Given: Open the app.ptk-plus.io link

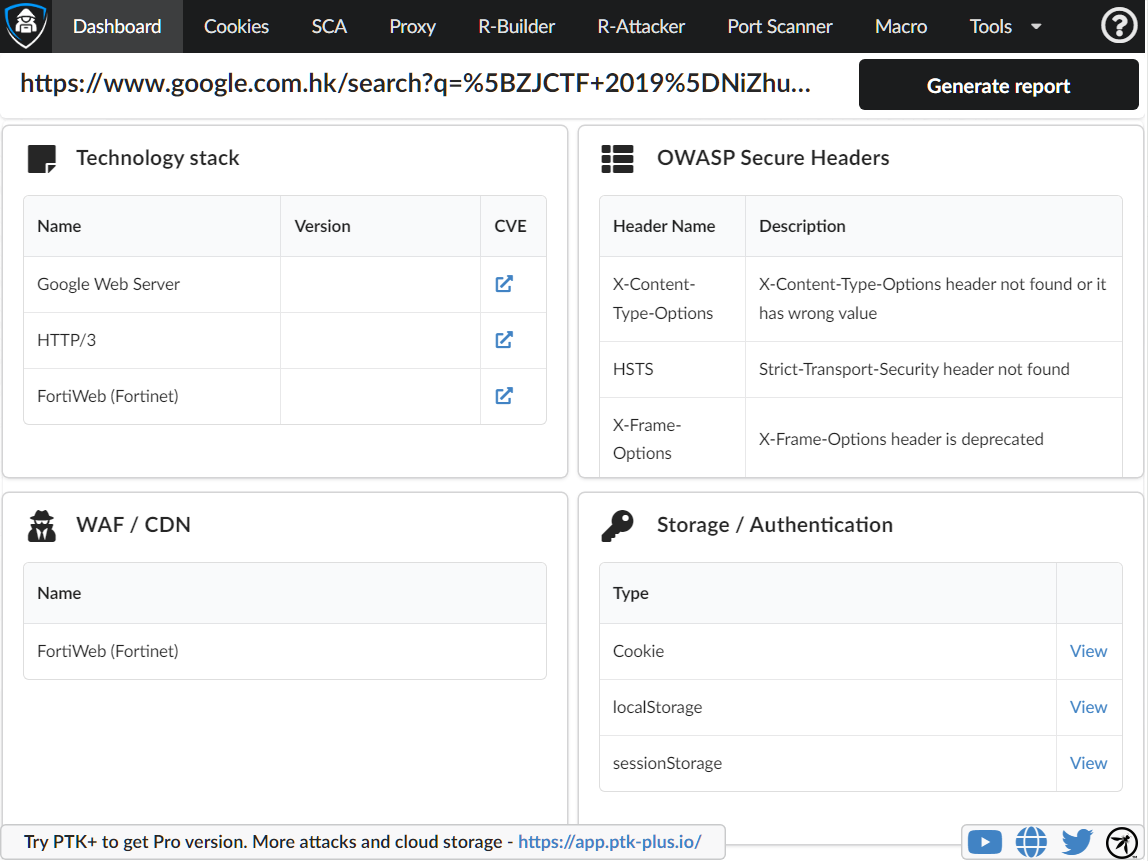Looking at the screenshot, I should [x=609, y=842].
